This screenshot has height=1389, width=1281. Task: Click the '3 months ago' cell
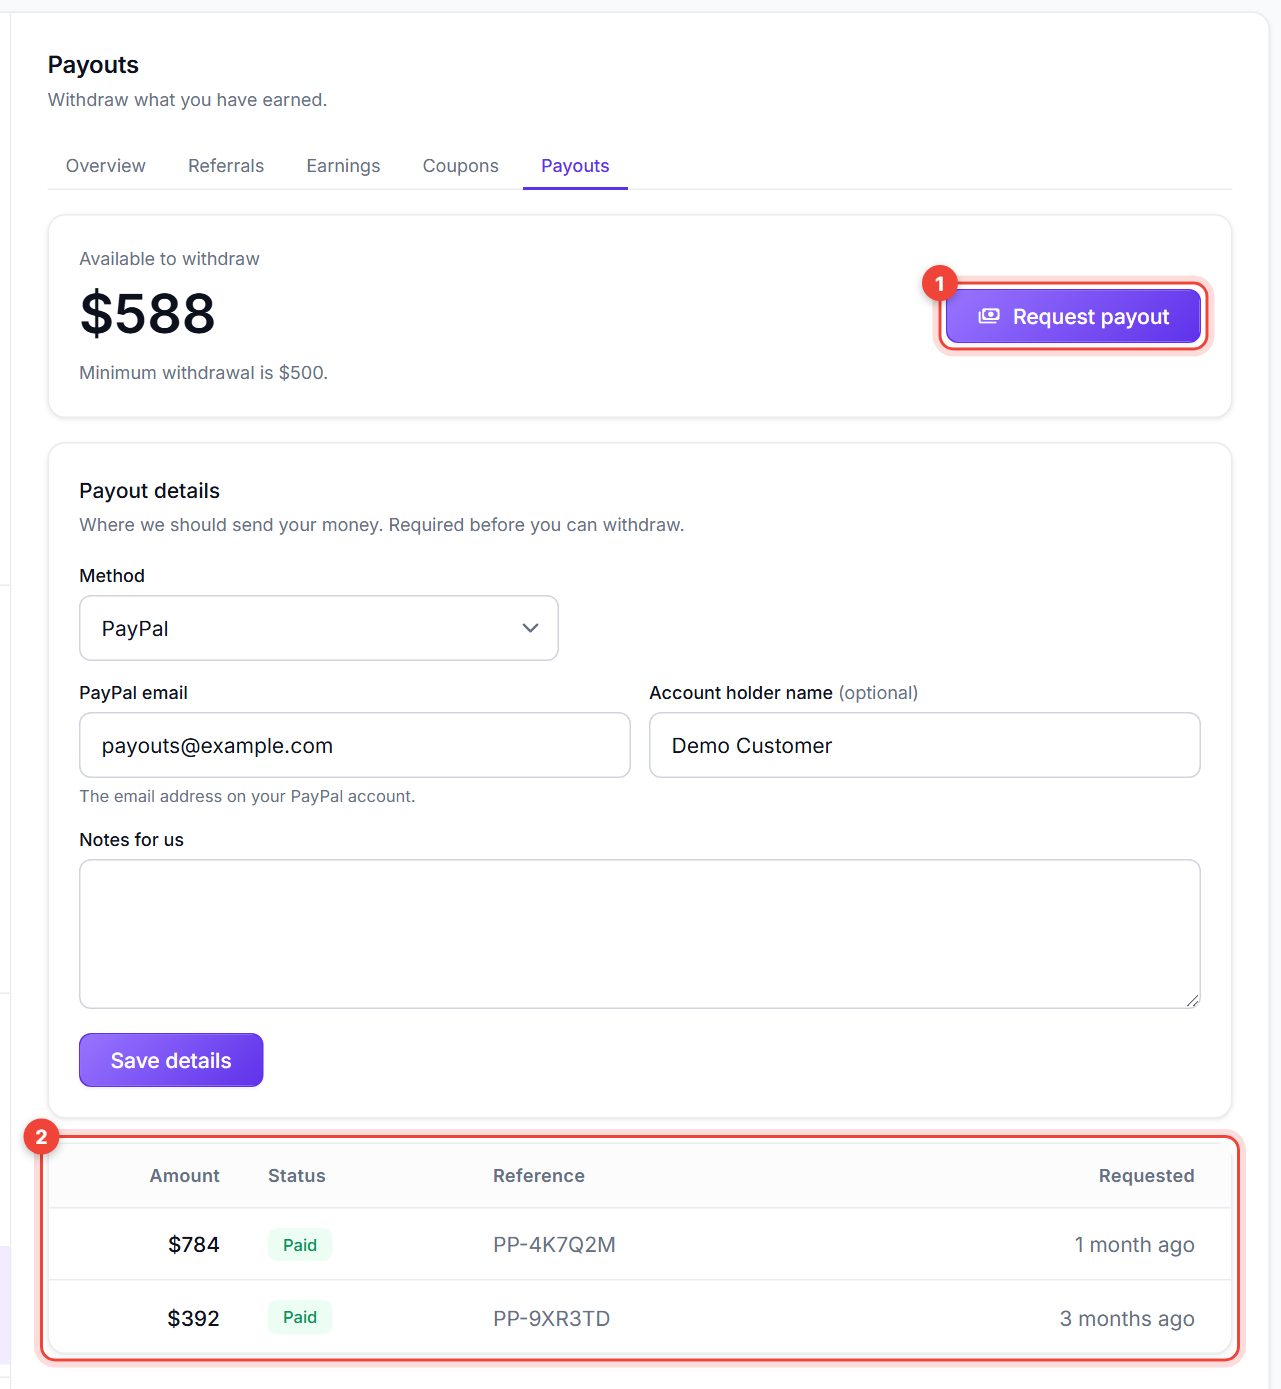pos(1127,1319)
